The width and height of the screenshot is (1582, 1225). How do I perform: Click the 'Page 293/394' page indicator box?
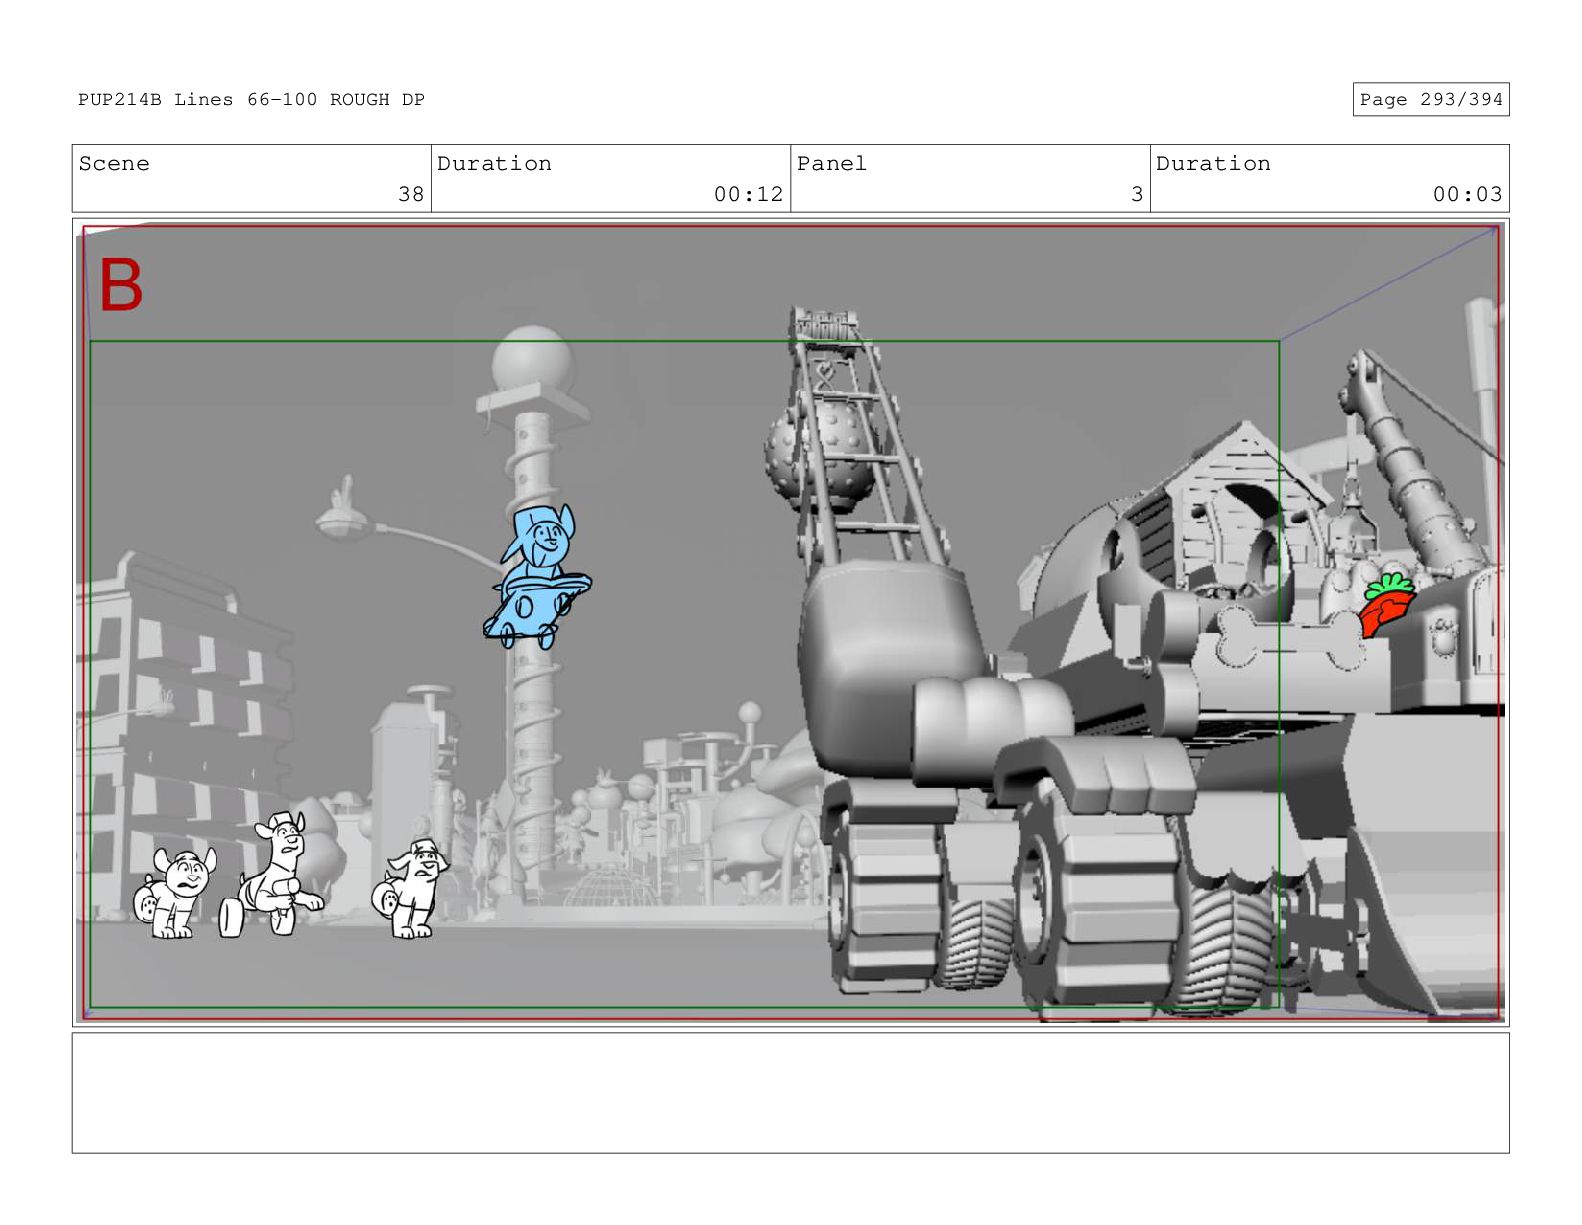pyautogui.click(x=1431, y=99)
